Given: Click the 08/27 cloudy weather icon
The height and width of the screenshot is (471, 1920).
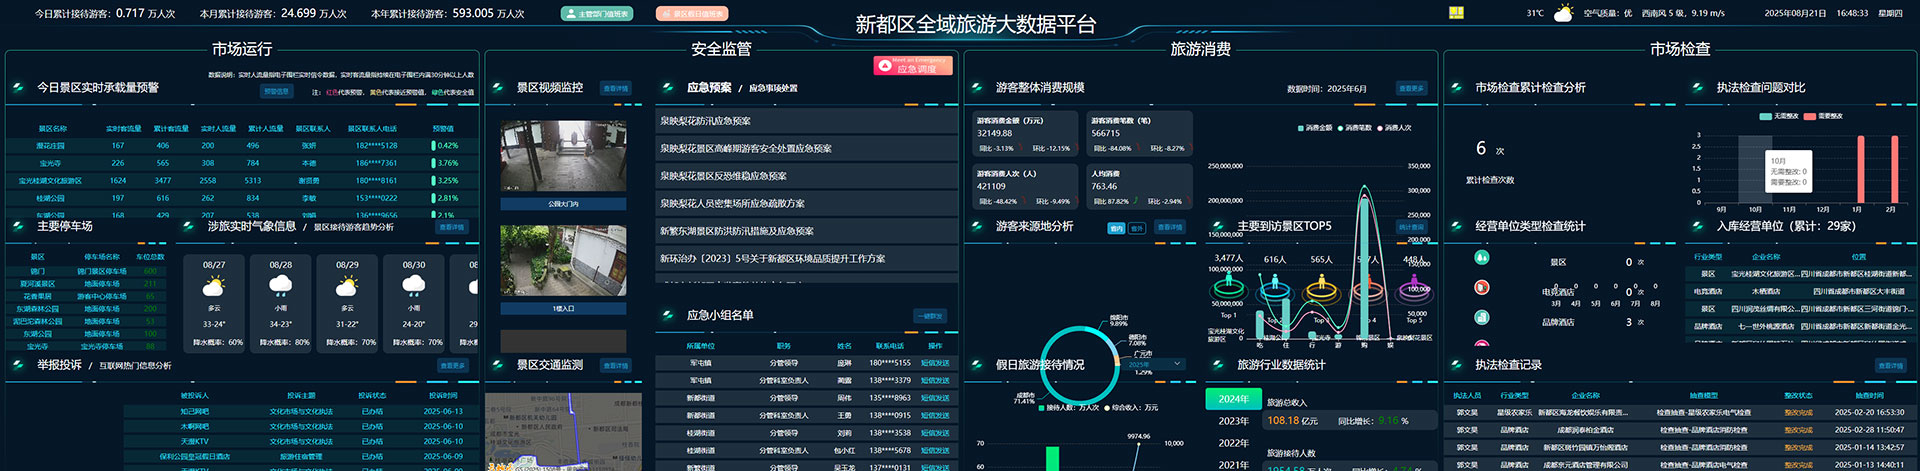Looking at the screenshot, I should click(214, 286).
